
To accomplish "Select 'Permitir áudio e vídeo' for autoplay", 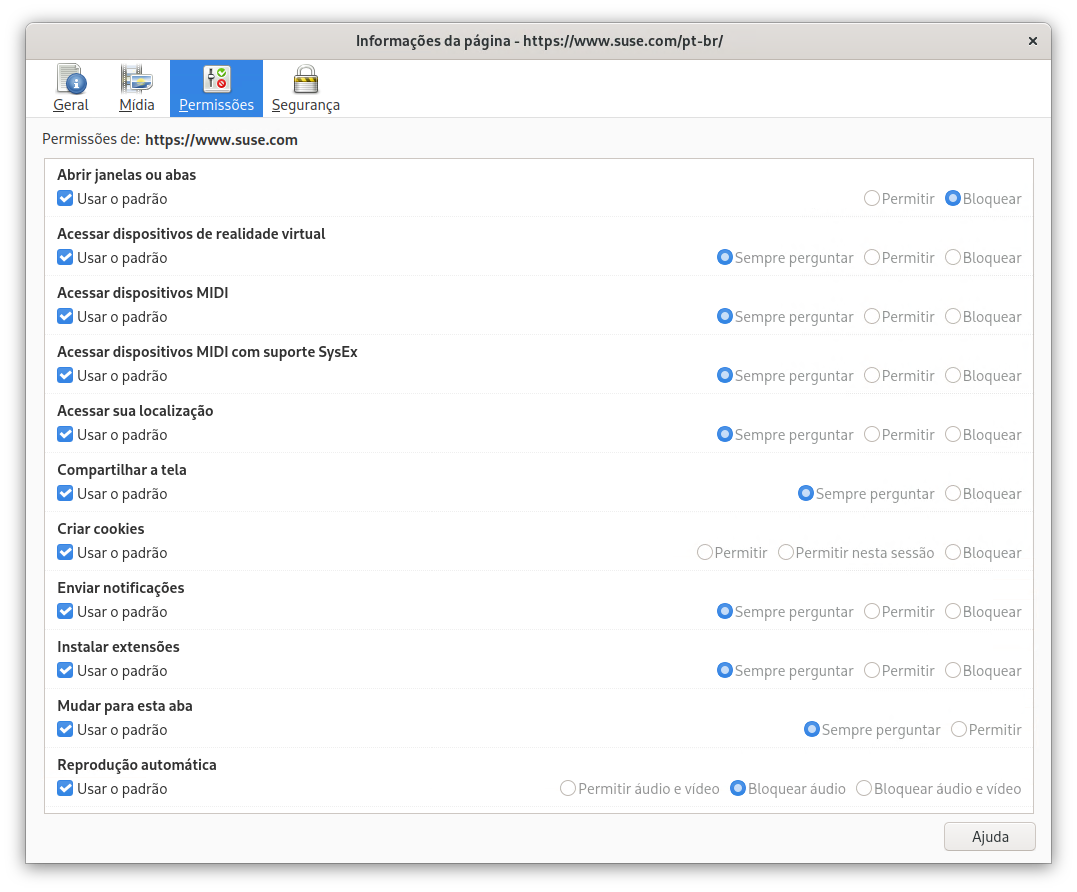I will click(x=568, y=789).
